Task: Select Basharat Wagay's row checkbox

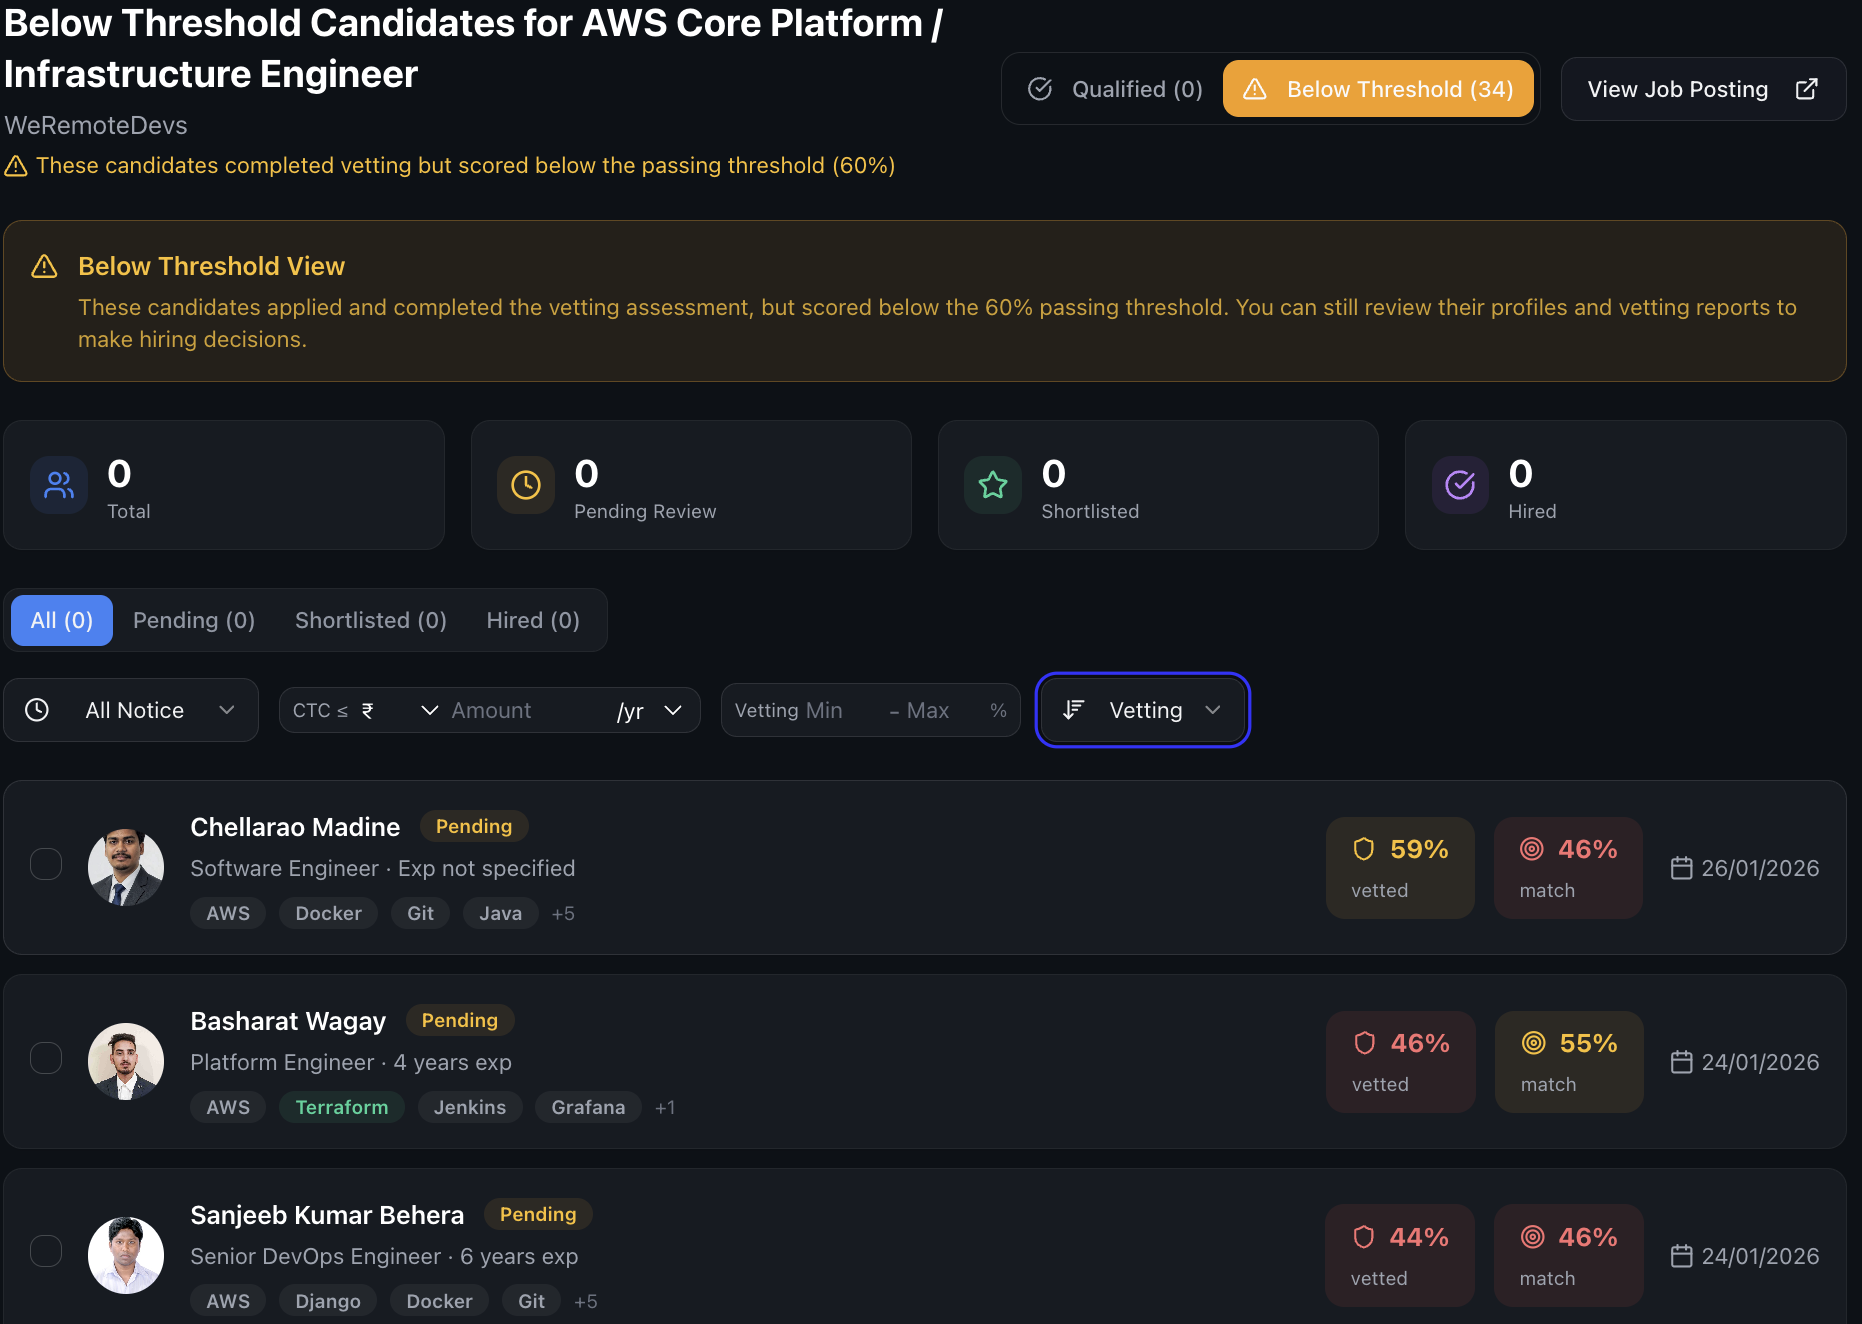Action: [46, 1058]
